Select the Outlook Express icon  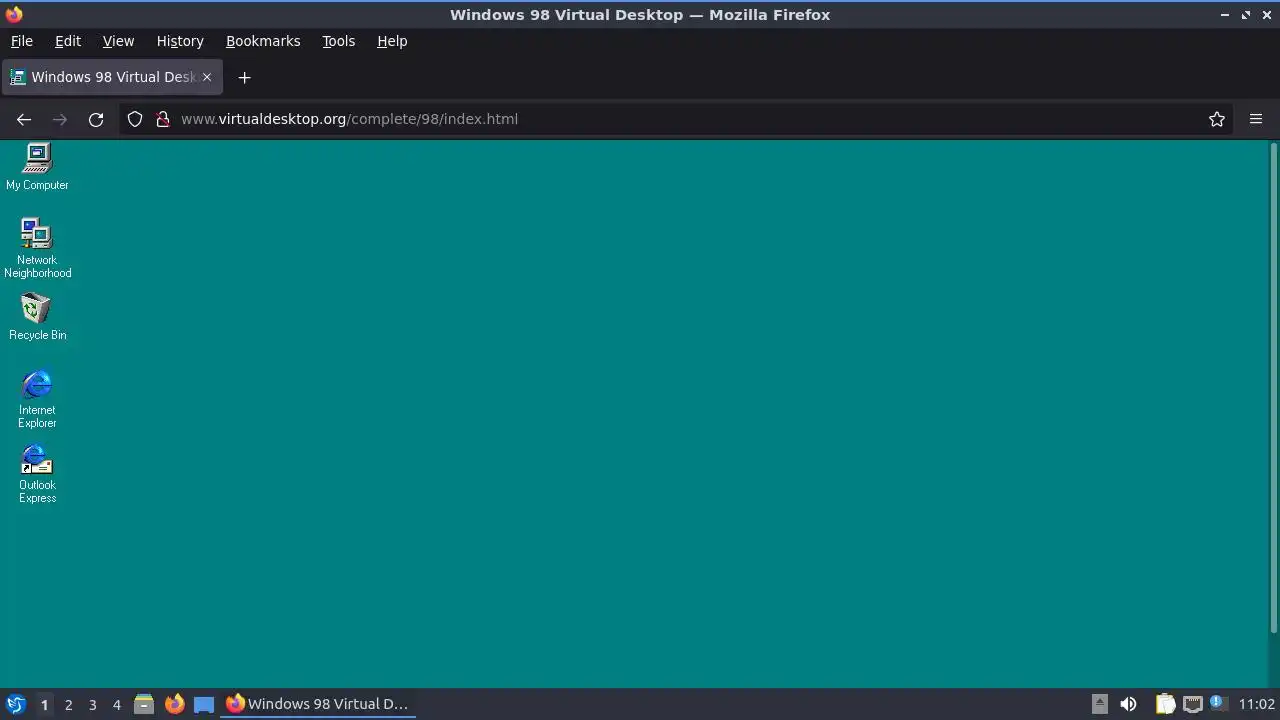[x=37, y=473]
